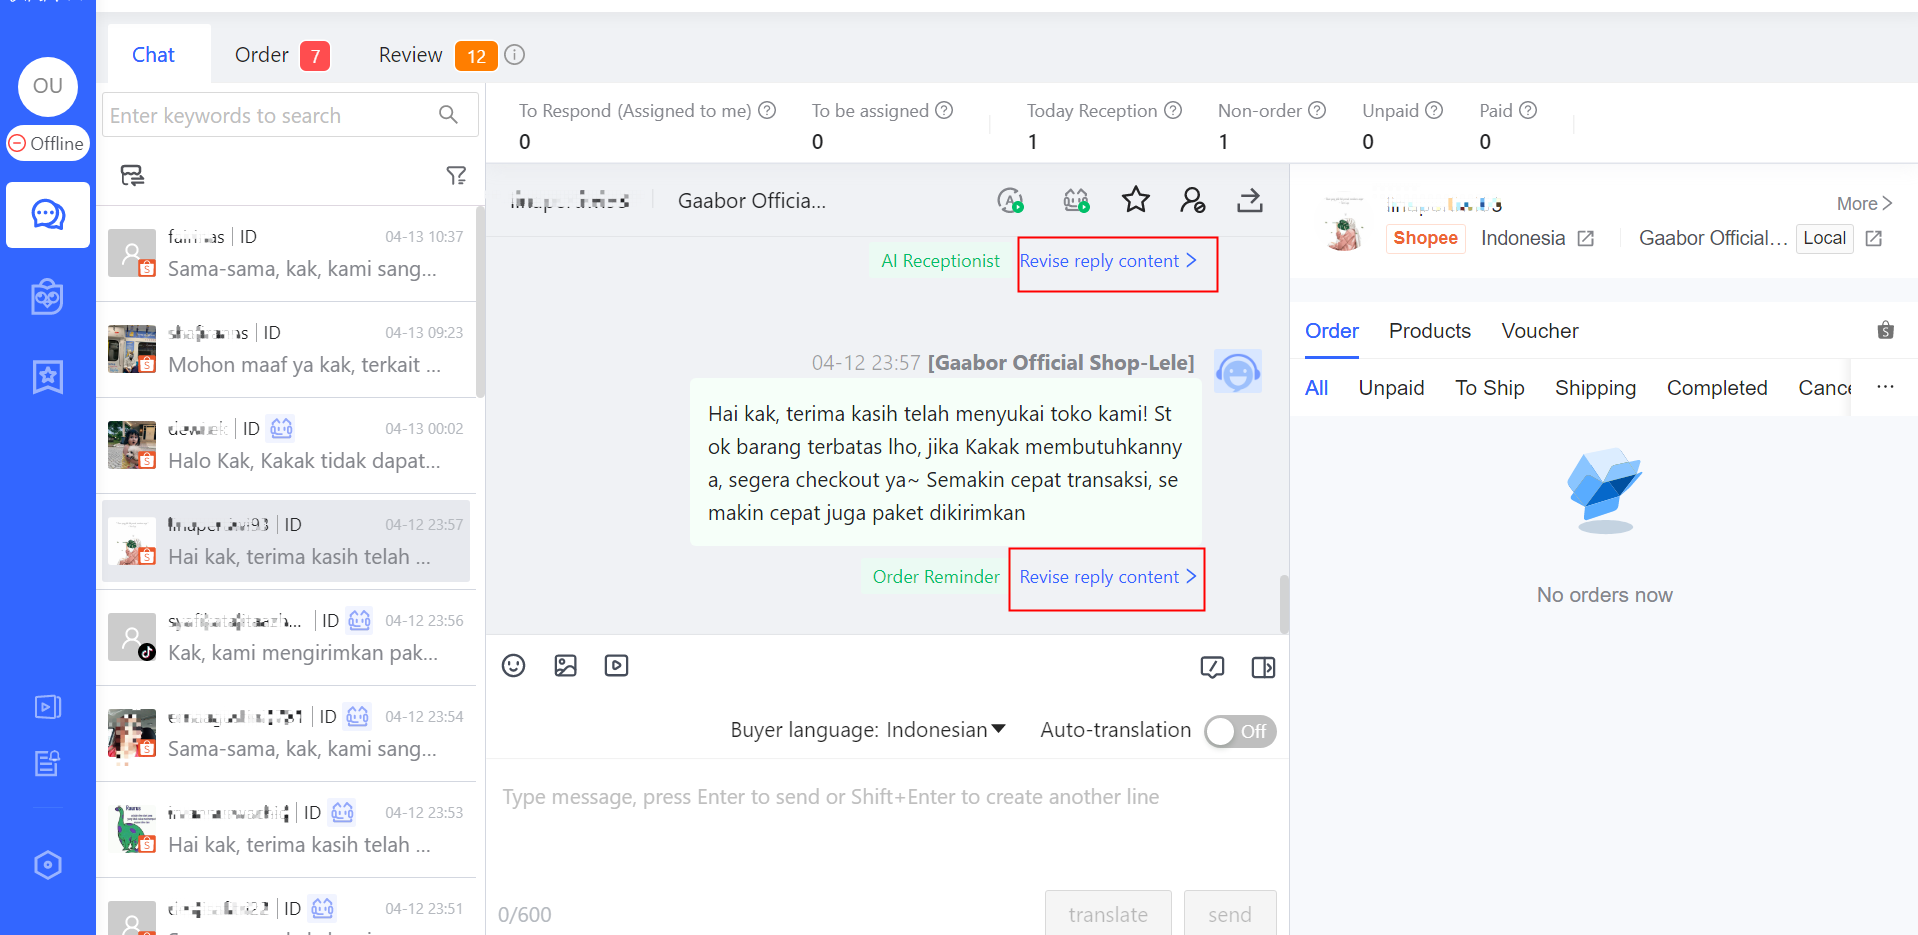Open the ellipsis menu beside order status tabs
Viewport: 1918px width, 935px height.
[x=1886, y=387]
